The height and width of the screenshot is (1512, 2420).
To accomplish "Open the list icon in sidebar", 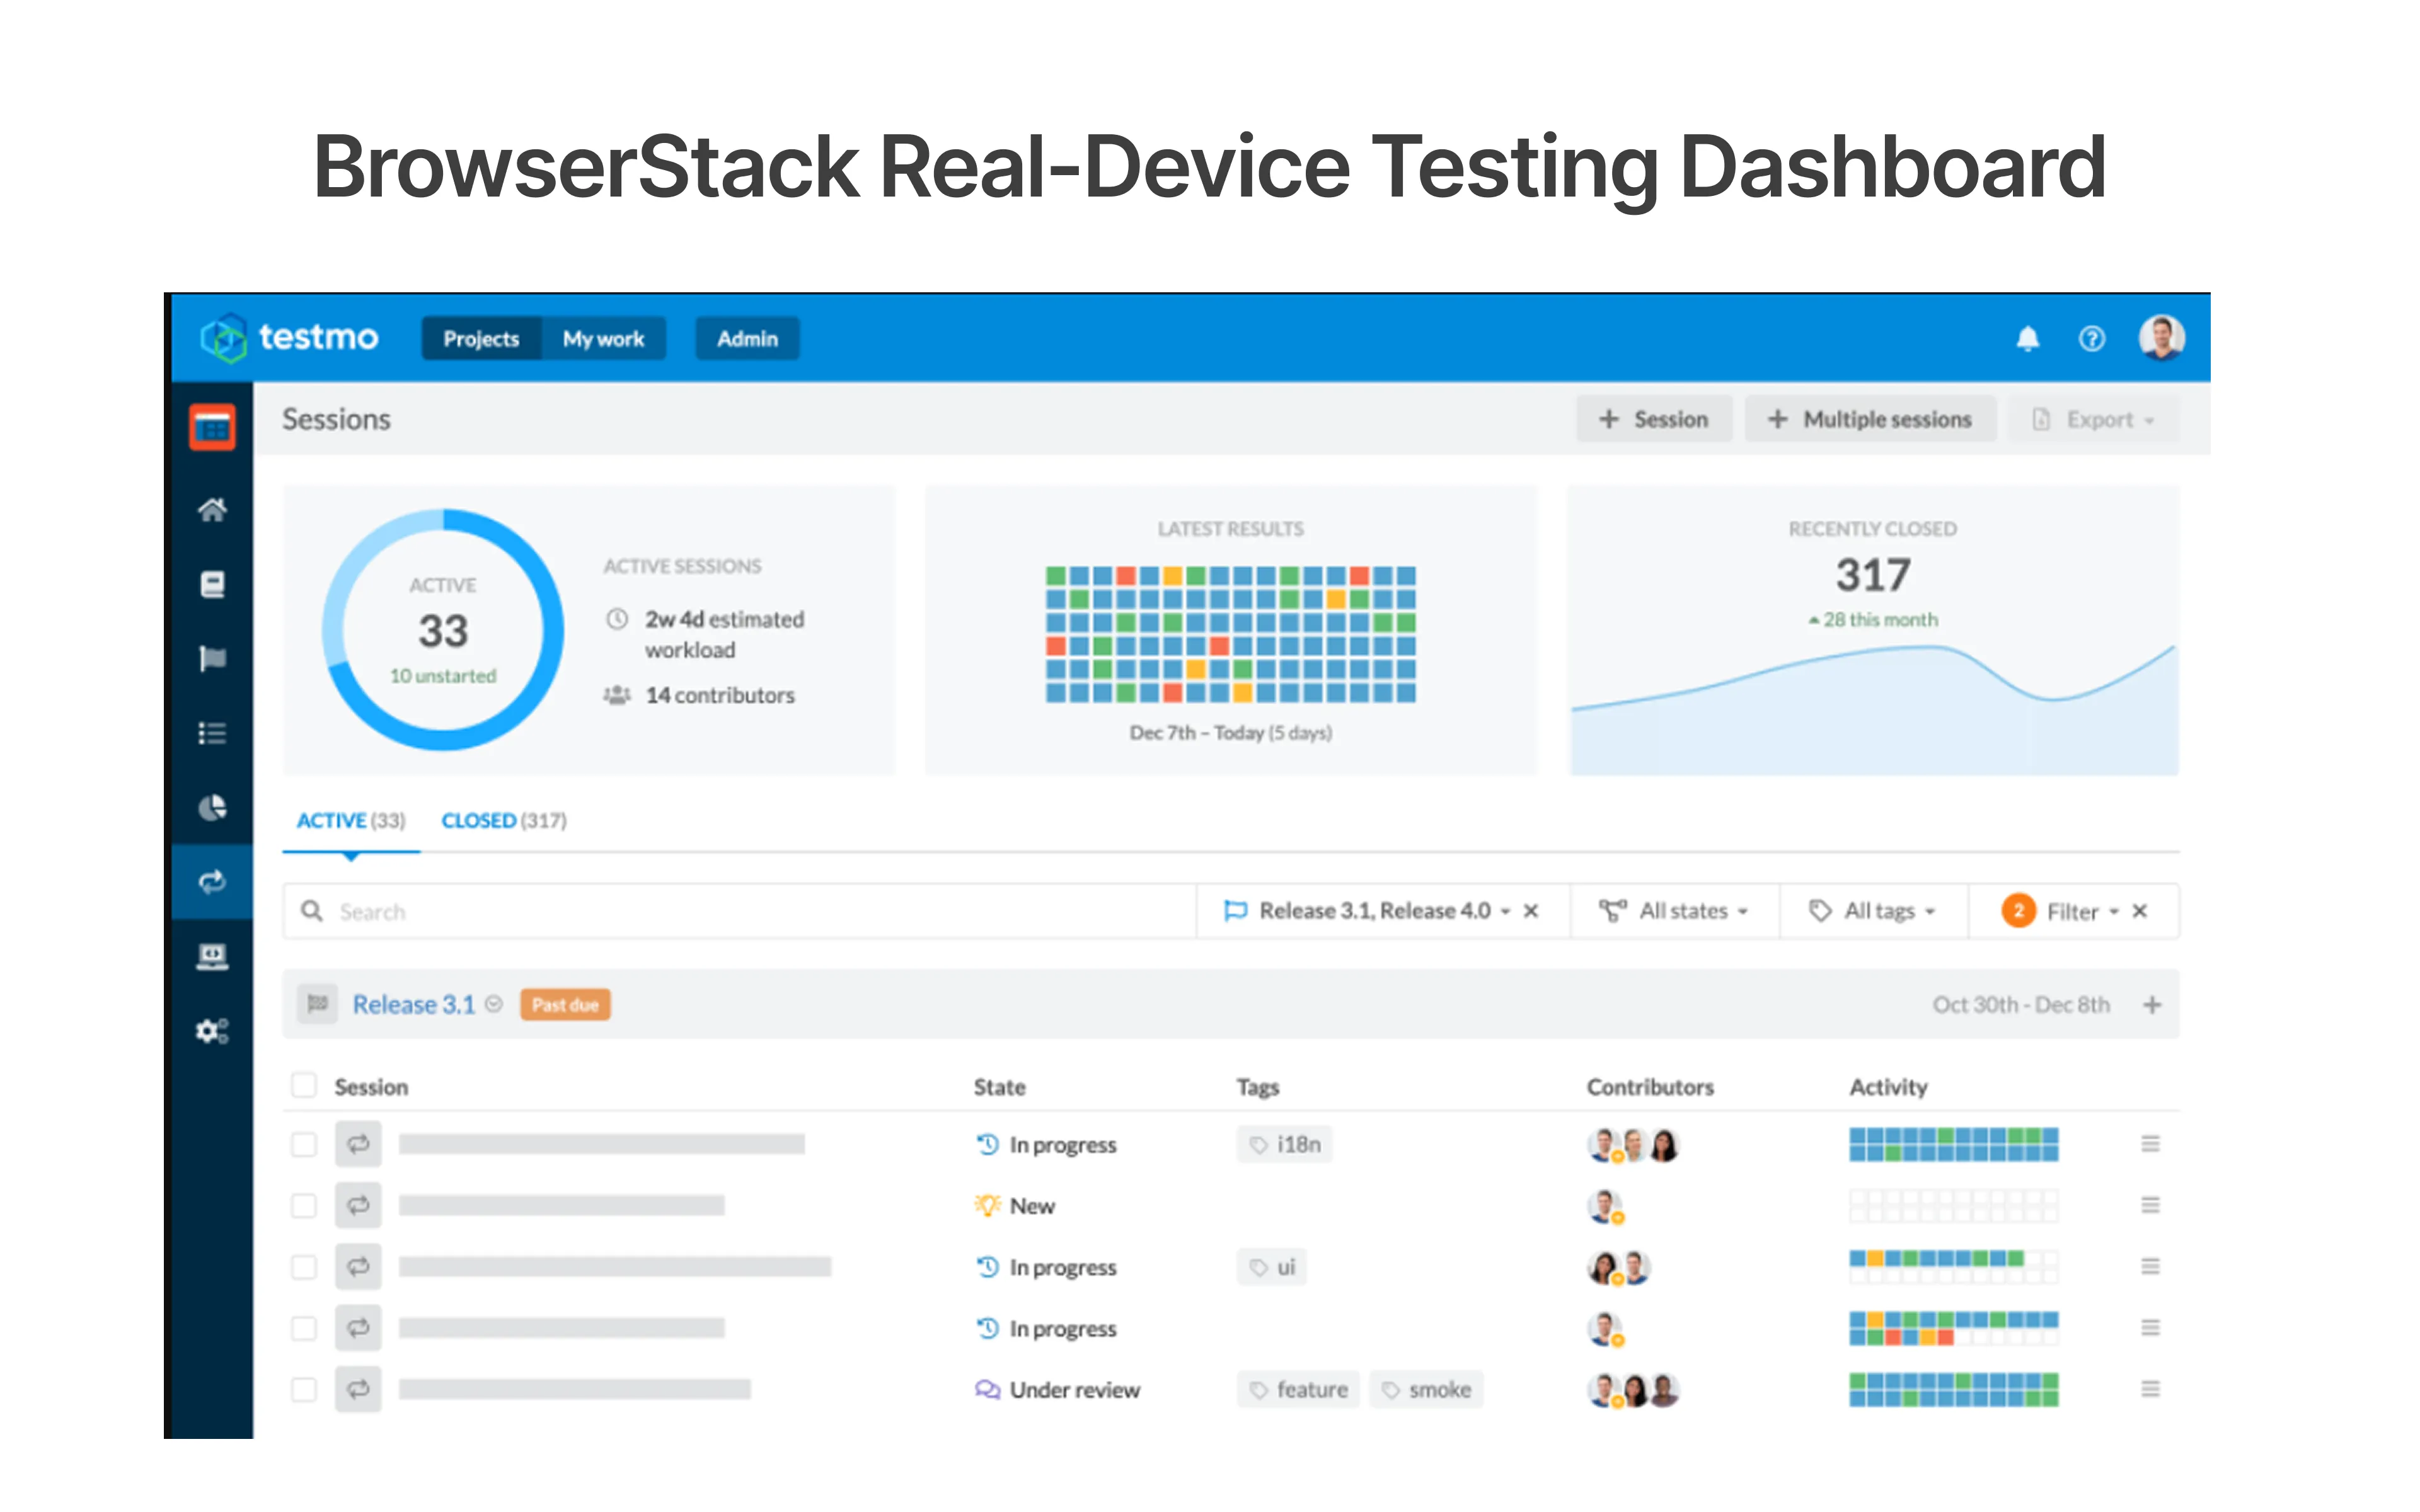I will [212, 733].
